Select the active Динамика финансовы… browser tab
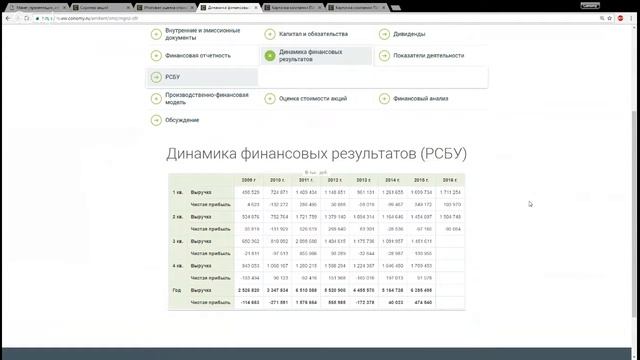Image resolution: width=640 pixels, height=360 pixels. coord(228,7)
